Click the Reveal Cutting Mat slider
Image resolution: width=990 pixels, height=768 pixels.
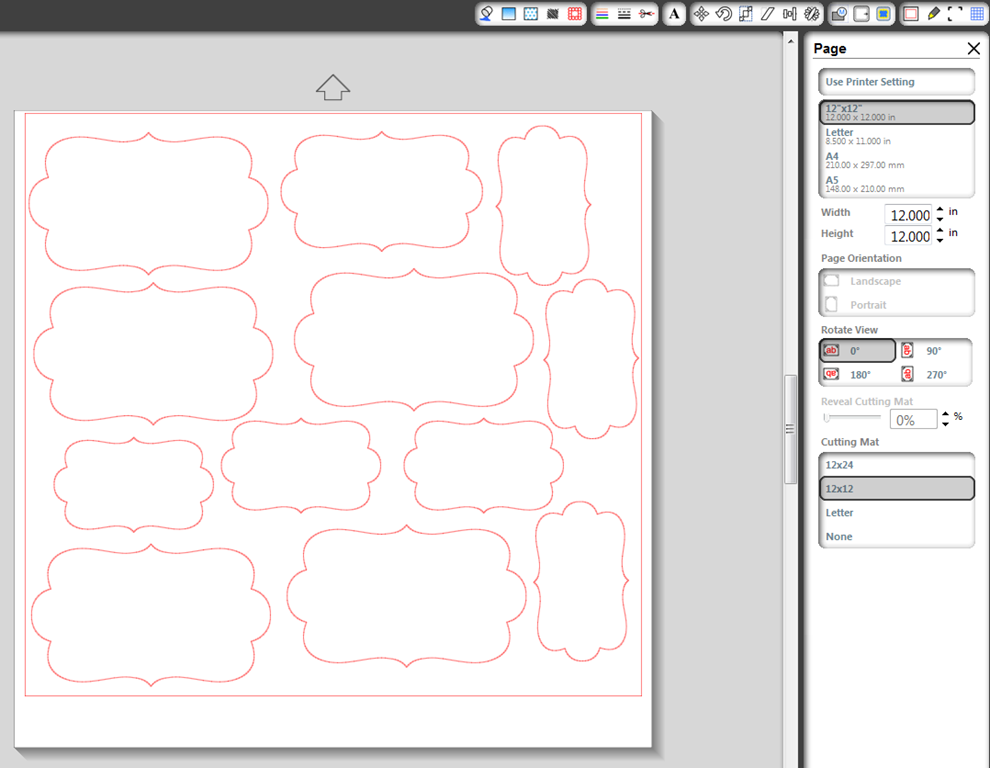(852, 417)
